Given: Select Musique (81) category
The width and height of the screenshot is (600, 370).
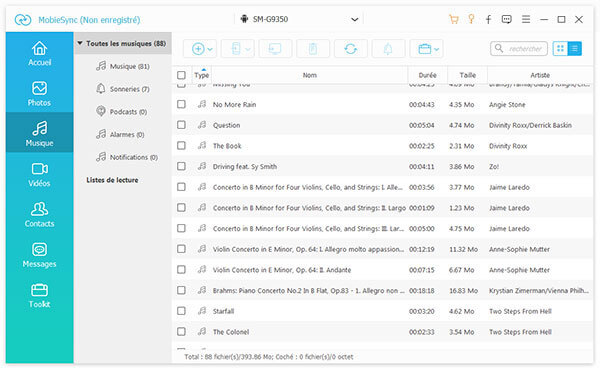Looking at the screenshot, I should (122, 66).
